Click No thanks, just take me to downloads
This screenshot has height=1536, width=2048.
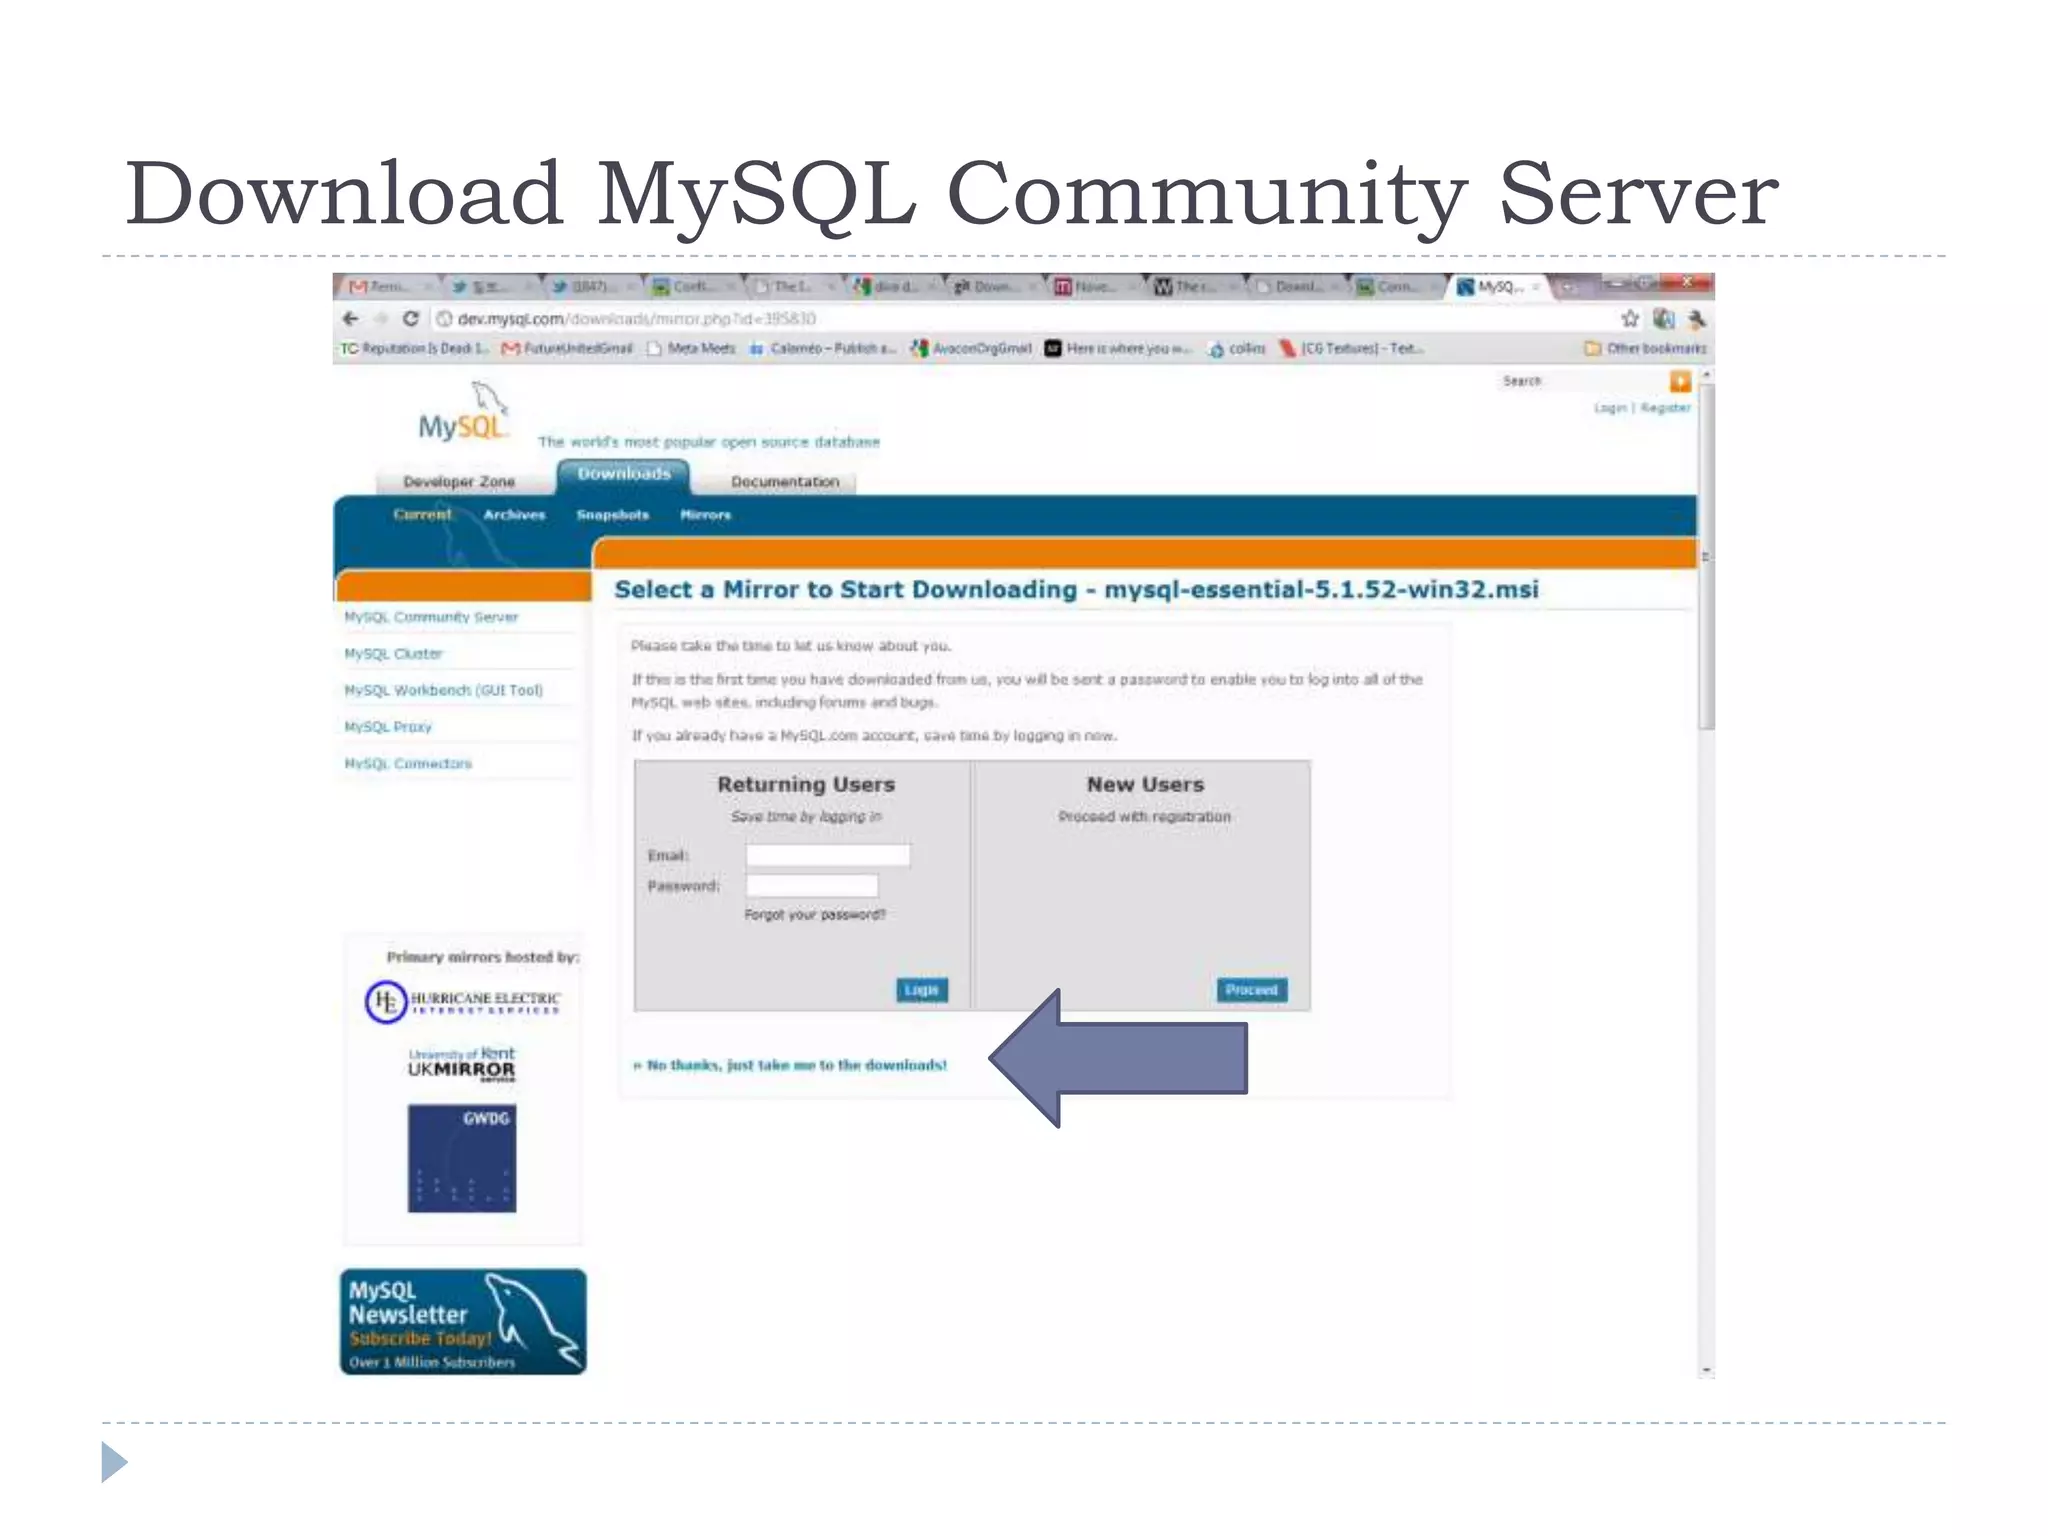[x=790, y=1065]
